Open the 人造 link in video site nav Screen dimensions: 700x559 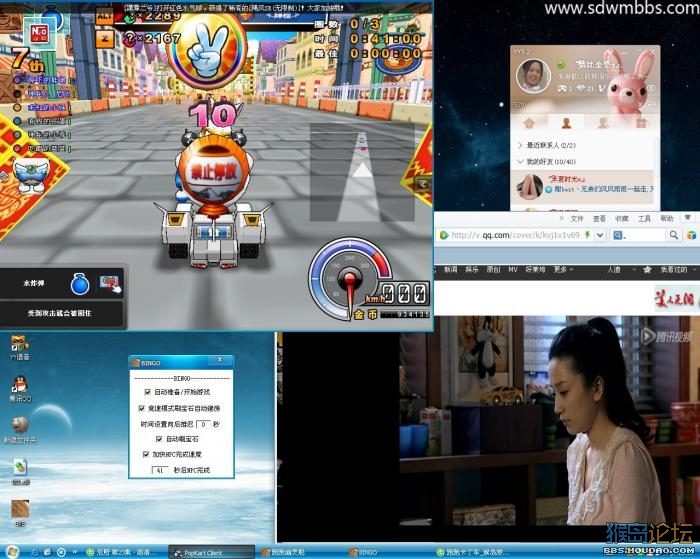pyautogui.click(x=614, y=269)
